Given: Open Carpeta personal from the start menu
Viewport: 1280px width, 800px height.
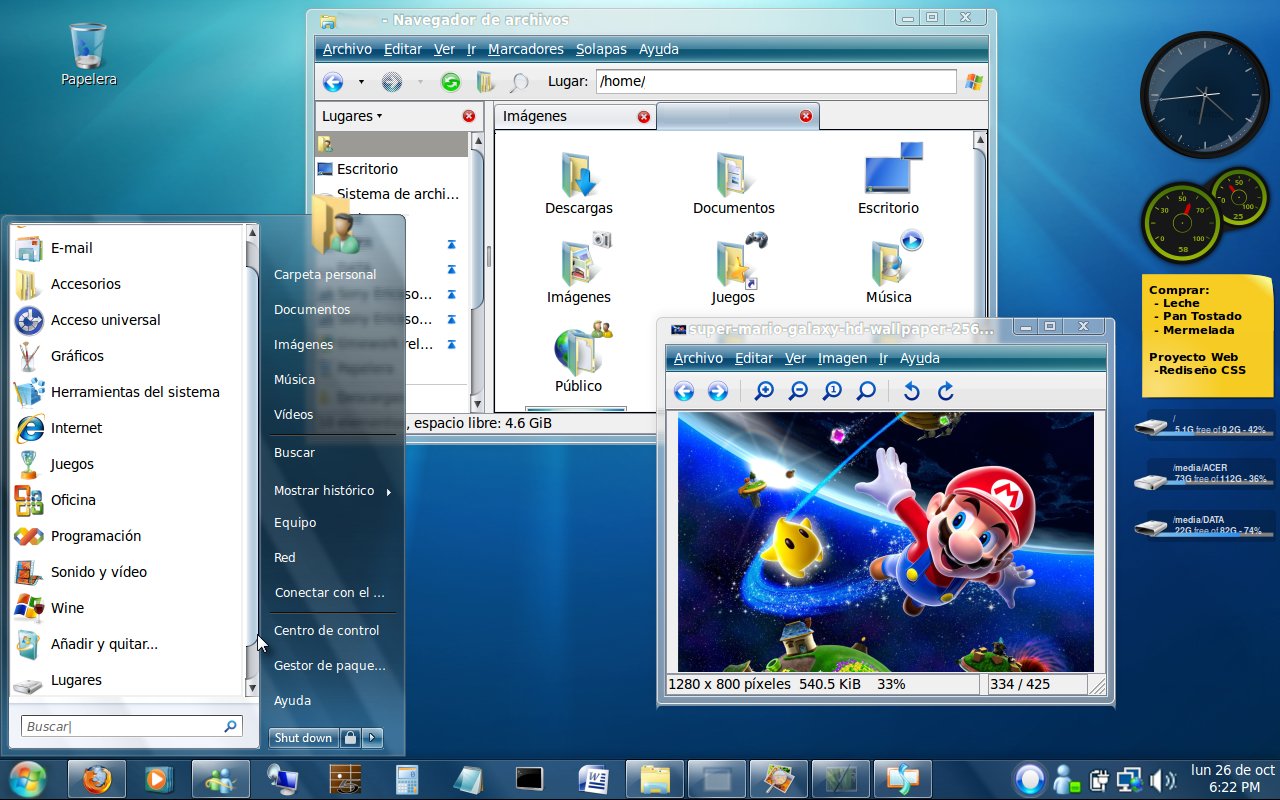Looking at the screenshot, I should 325,274.
